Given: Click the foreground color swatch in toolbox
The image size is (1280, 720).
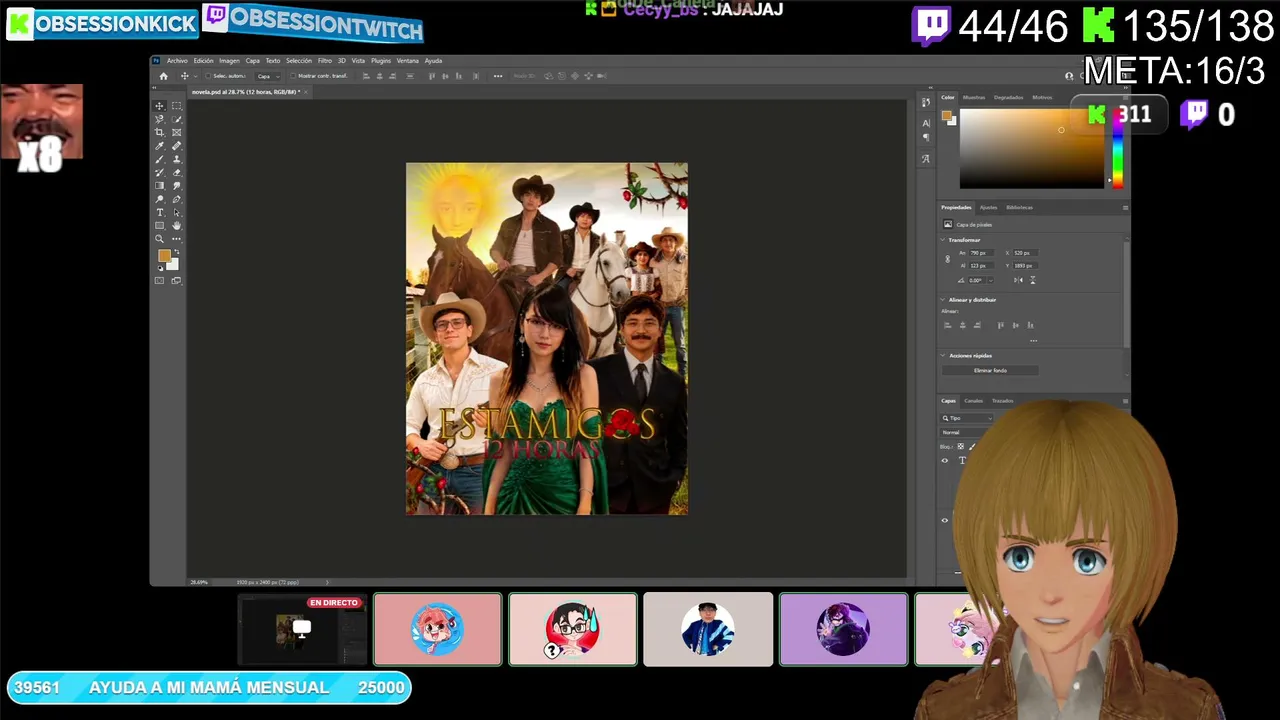Looking at the screenshot, I should pos(164,255).
